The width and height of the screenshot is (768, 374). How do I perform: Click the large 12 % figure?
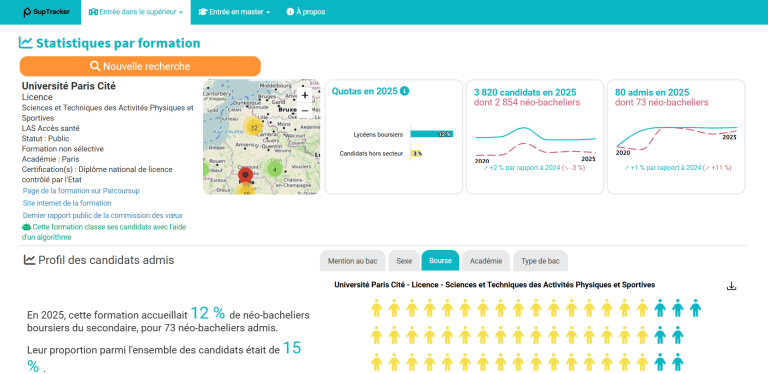point(208,313)
